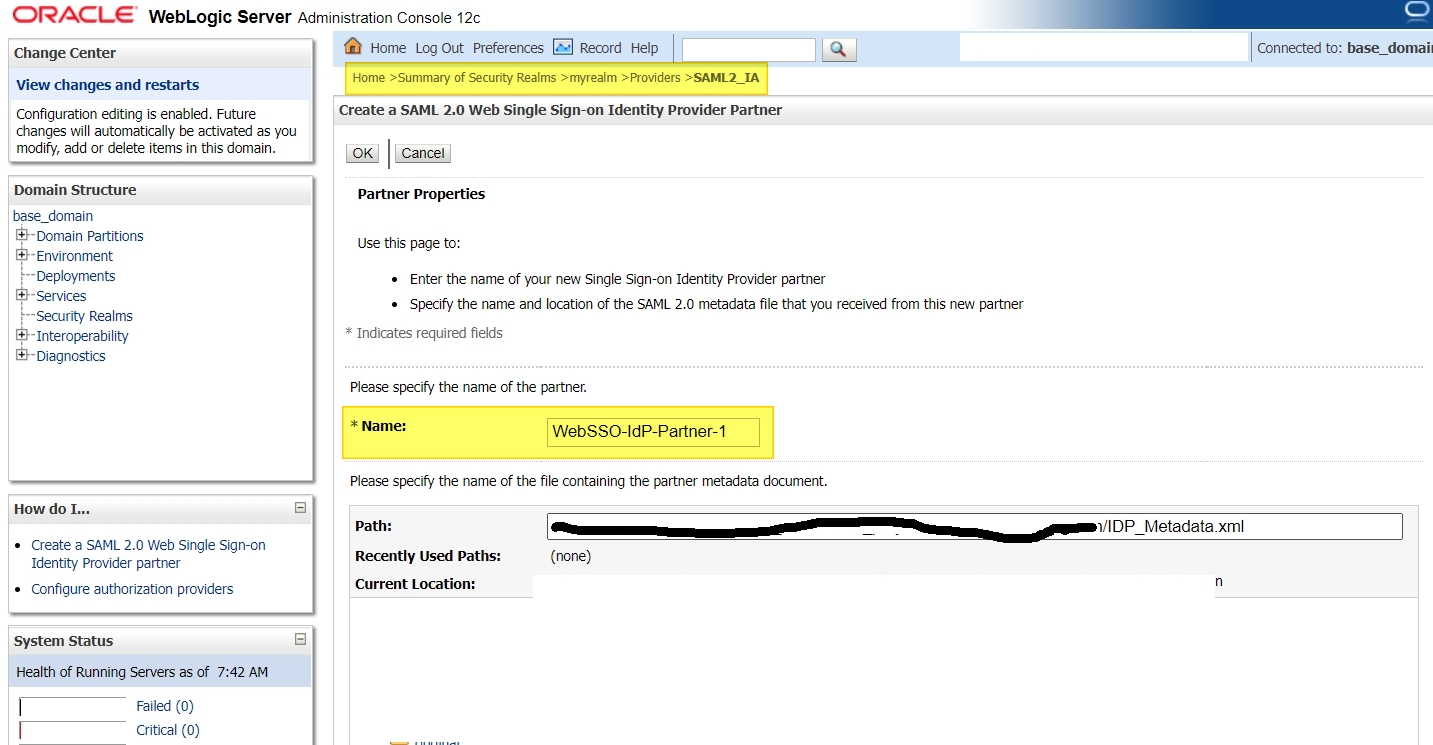Click into the partner Name field

tap(653, 432)
